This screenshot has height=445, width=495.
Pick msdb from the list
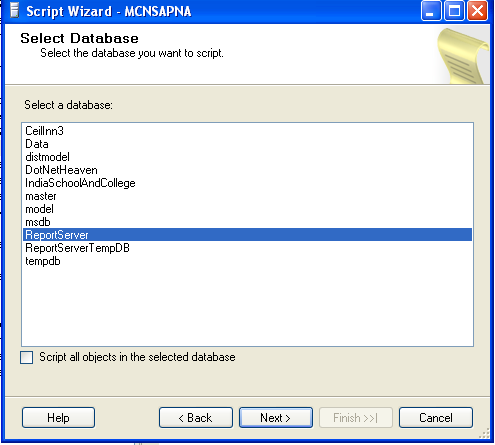247,222
